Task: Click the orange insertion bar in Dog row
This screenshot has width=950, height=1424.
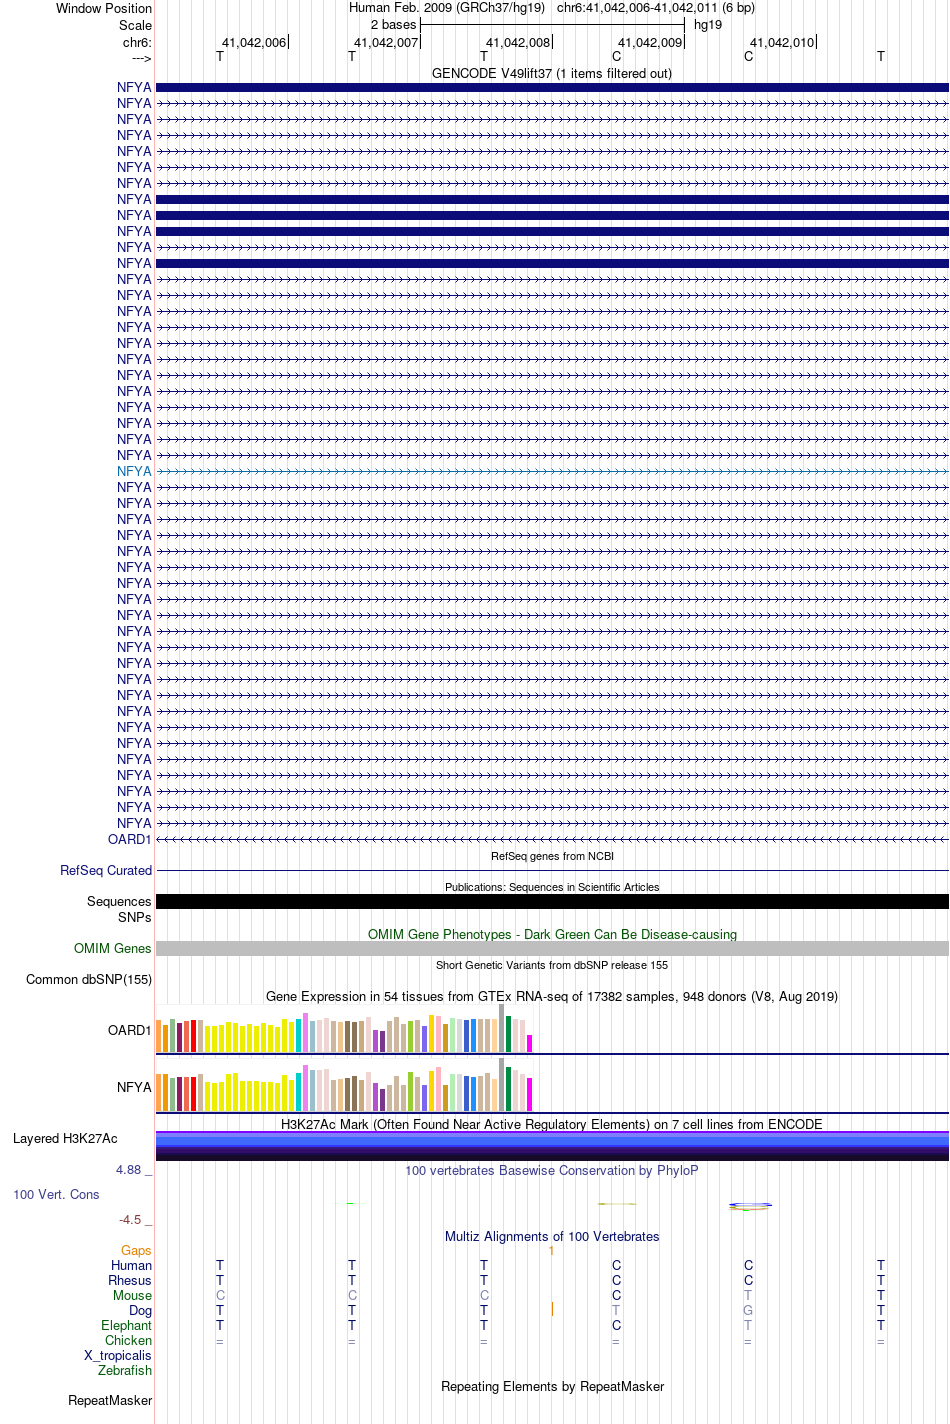Action: pos(552,1309)
